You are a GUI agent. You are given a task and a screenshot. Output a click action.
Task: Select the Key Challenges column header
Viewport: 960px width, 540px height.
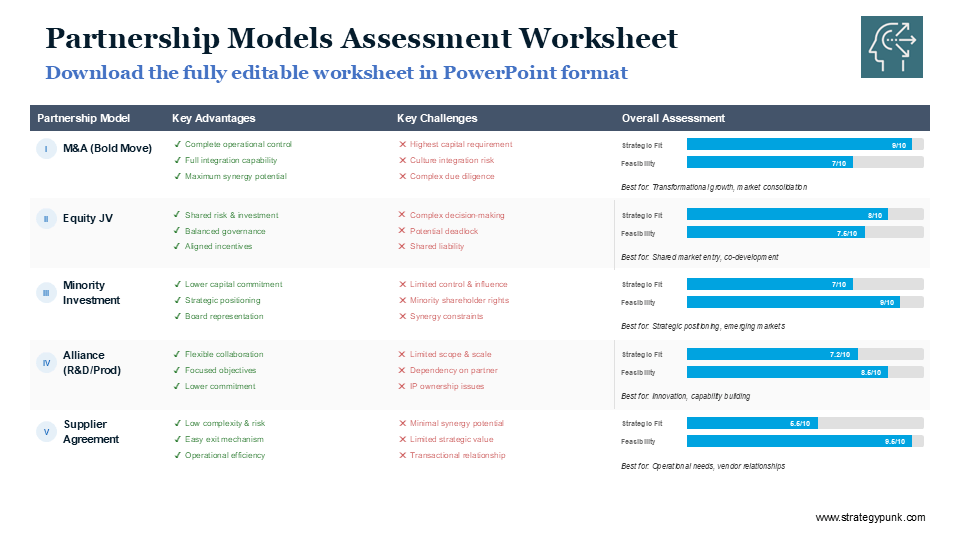437,118
